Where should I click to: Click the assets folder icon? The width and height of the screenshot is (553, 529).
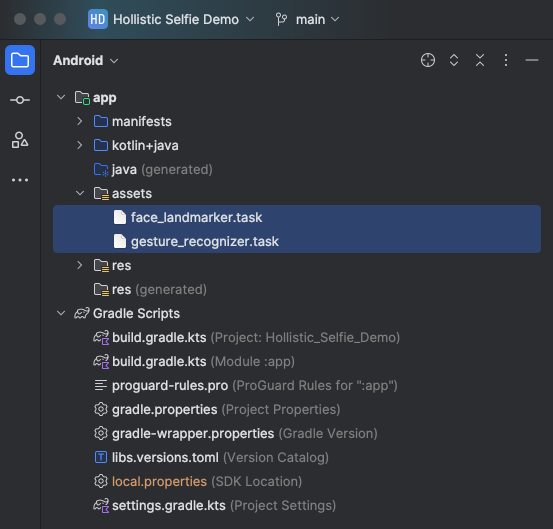pos(101,194)
